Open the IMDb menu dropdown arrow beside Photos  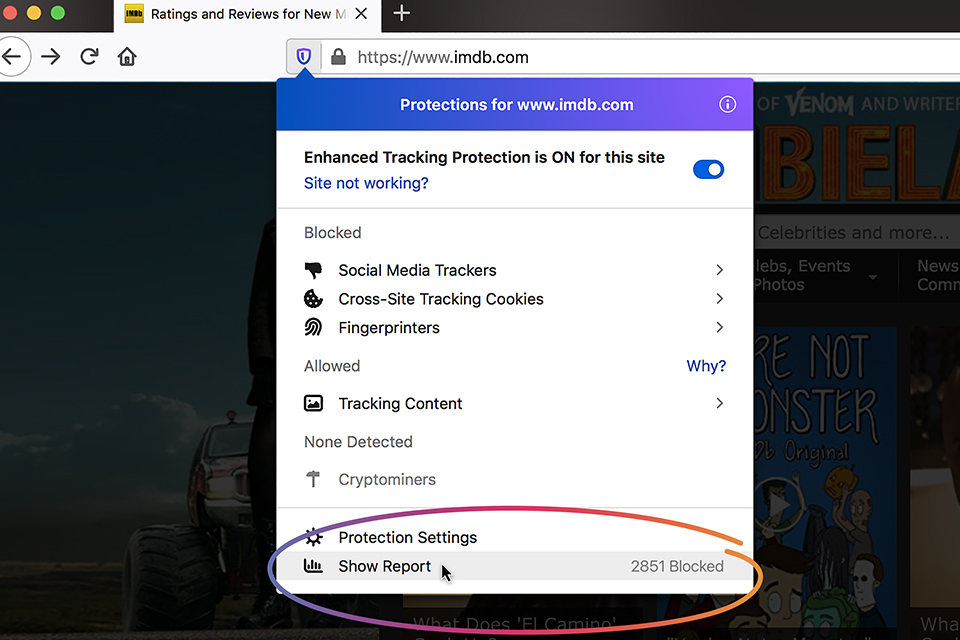[x=873, y=277]
